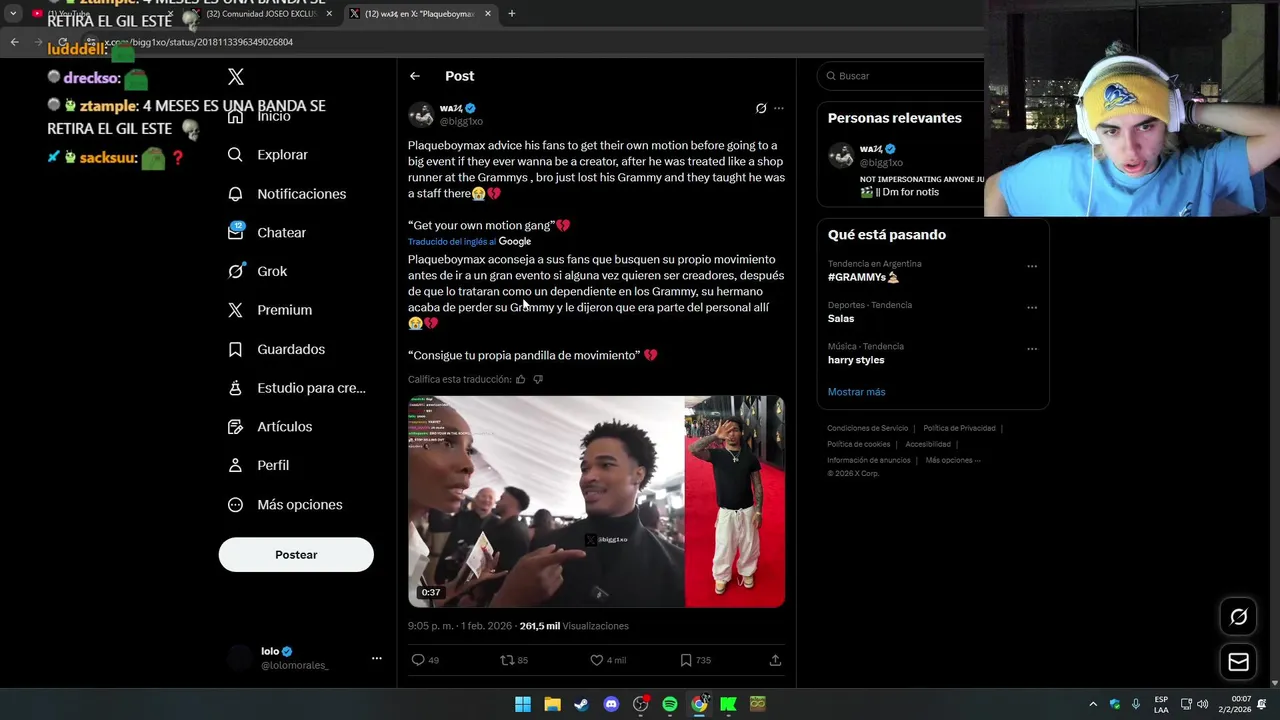Open the volume control in system tray
The height and width of the screenshot is (720, 1280).
[1203, 704]
